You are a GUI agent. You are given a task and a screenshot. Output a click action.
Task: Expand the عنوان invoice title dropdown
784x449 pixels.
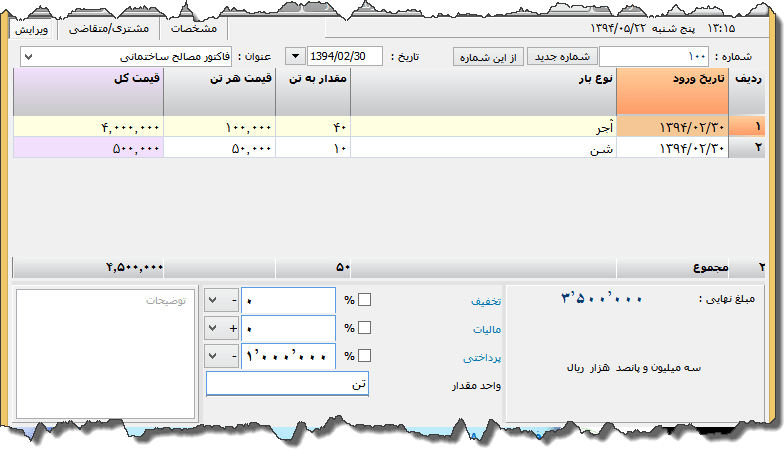[27, 57]
